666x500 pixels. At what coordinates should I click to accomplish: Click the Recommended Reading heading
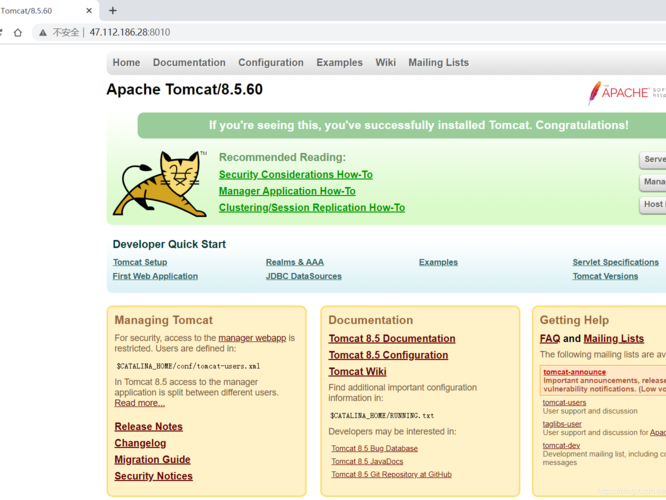(x=282, y=157)
